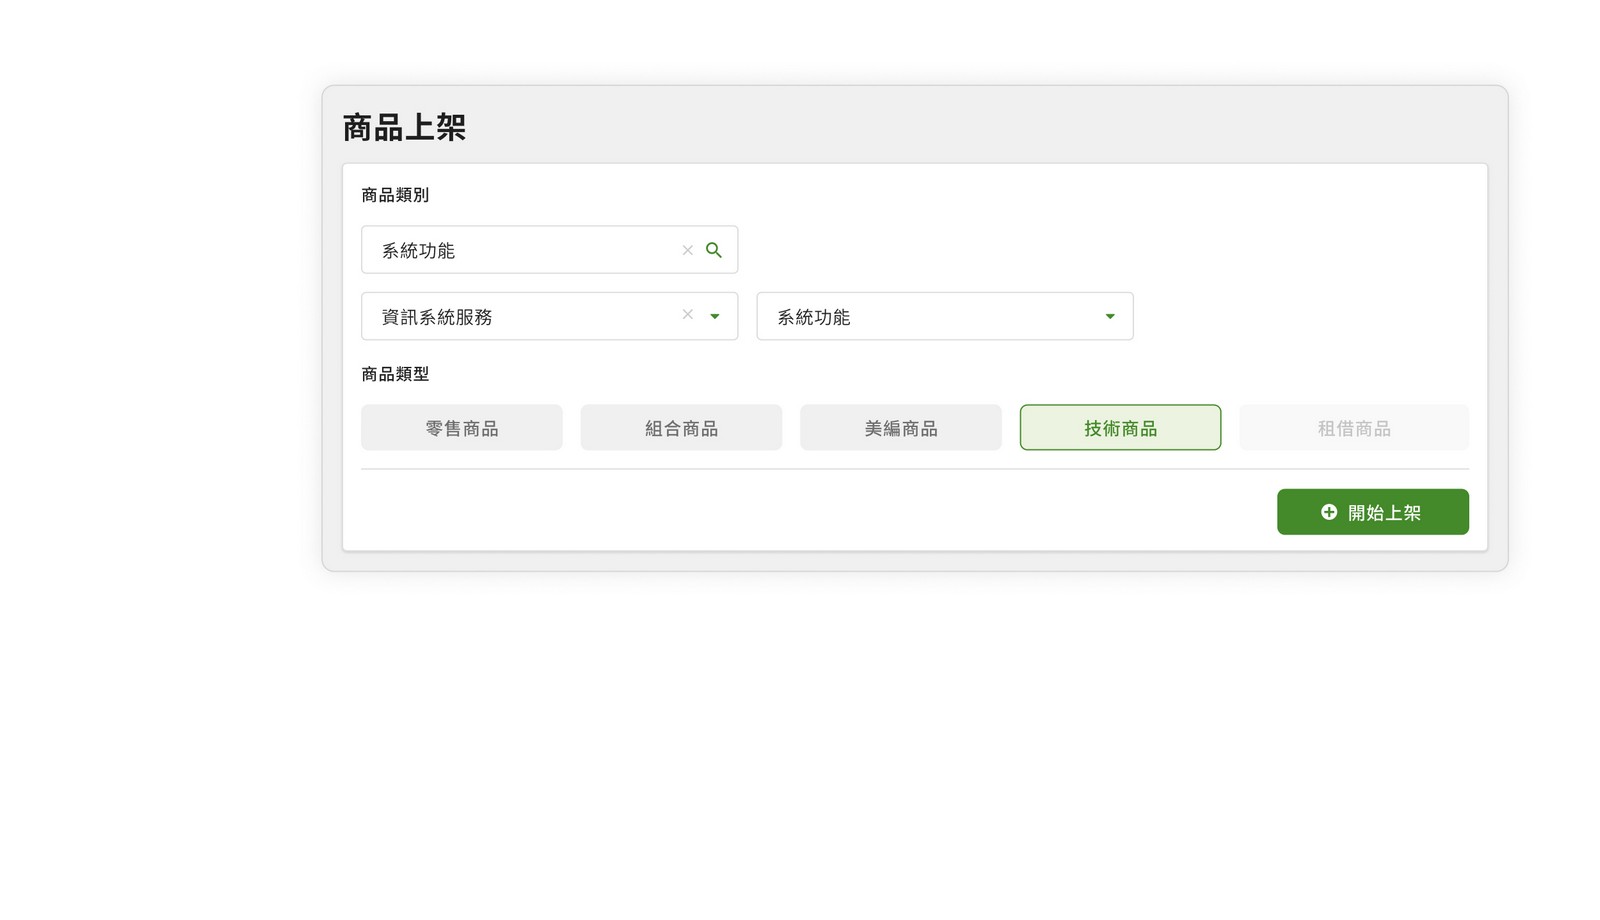Expand the 資訊系統服務 dropdown arrow

coord(714,316)
